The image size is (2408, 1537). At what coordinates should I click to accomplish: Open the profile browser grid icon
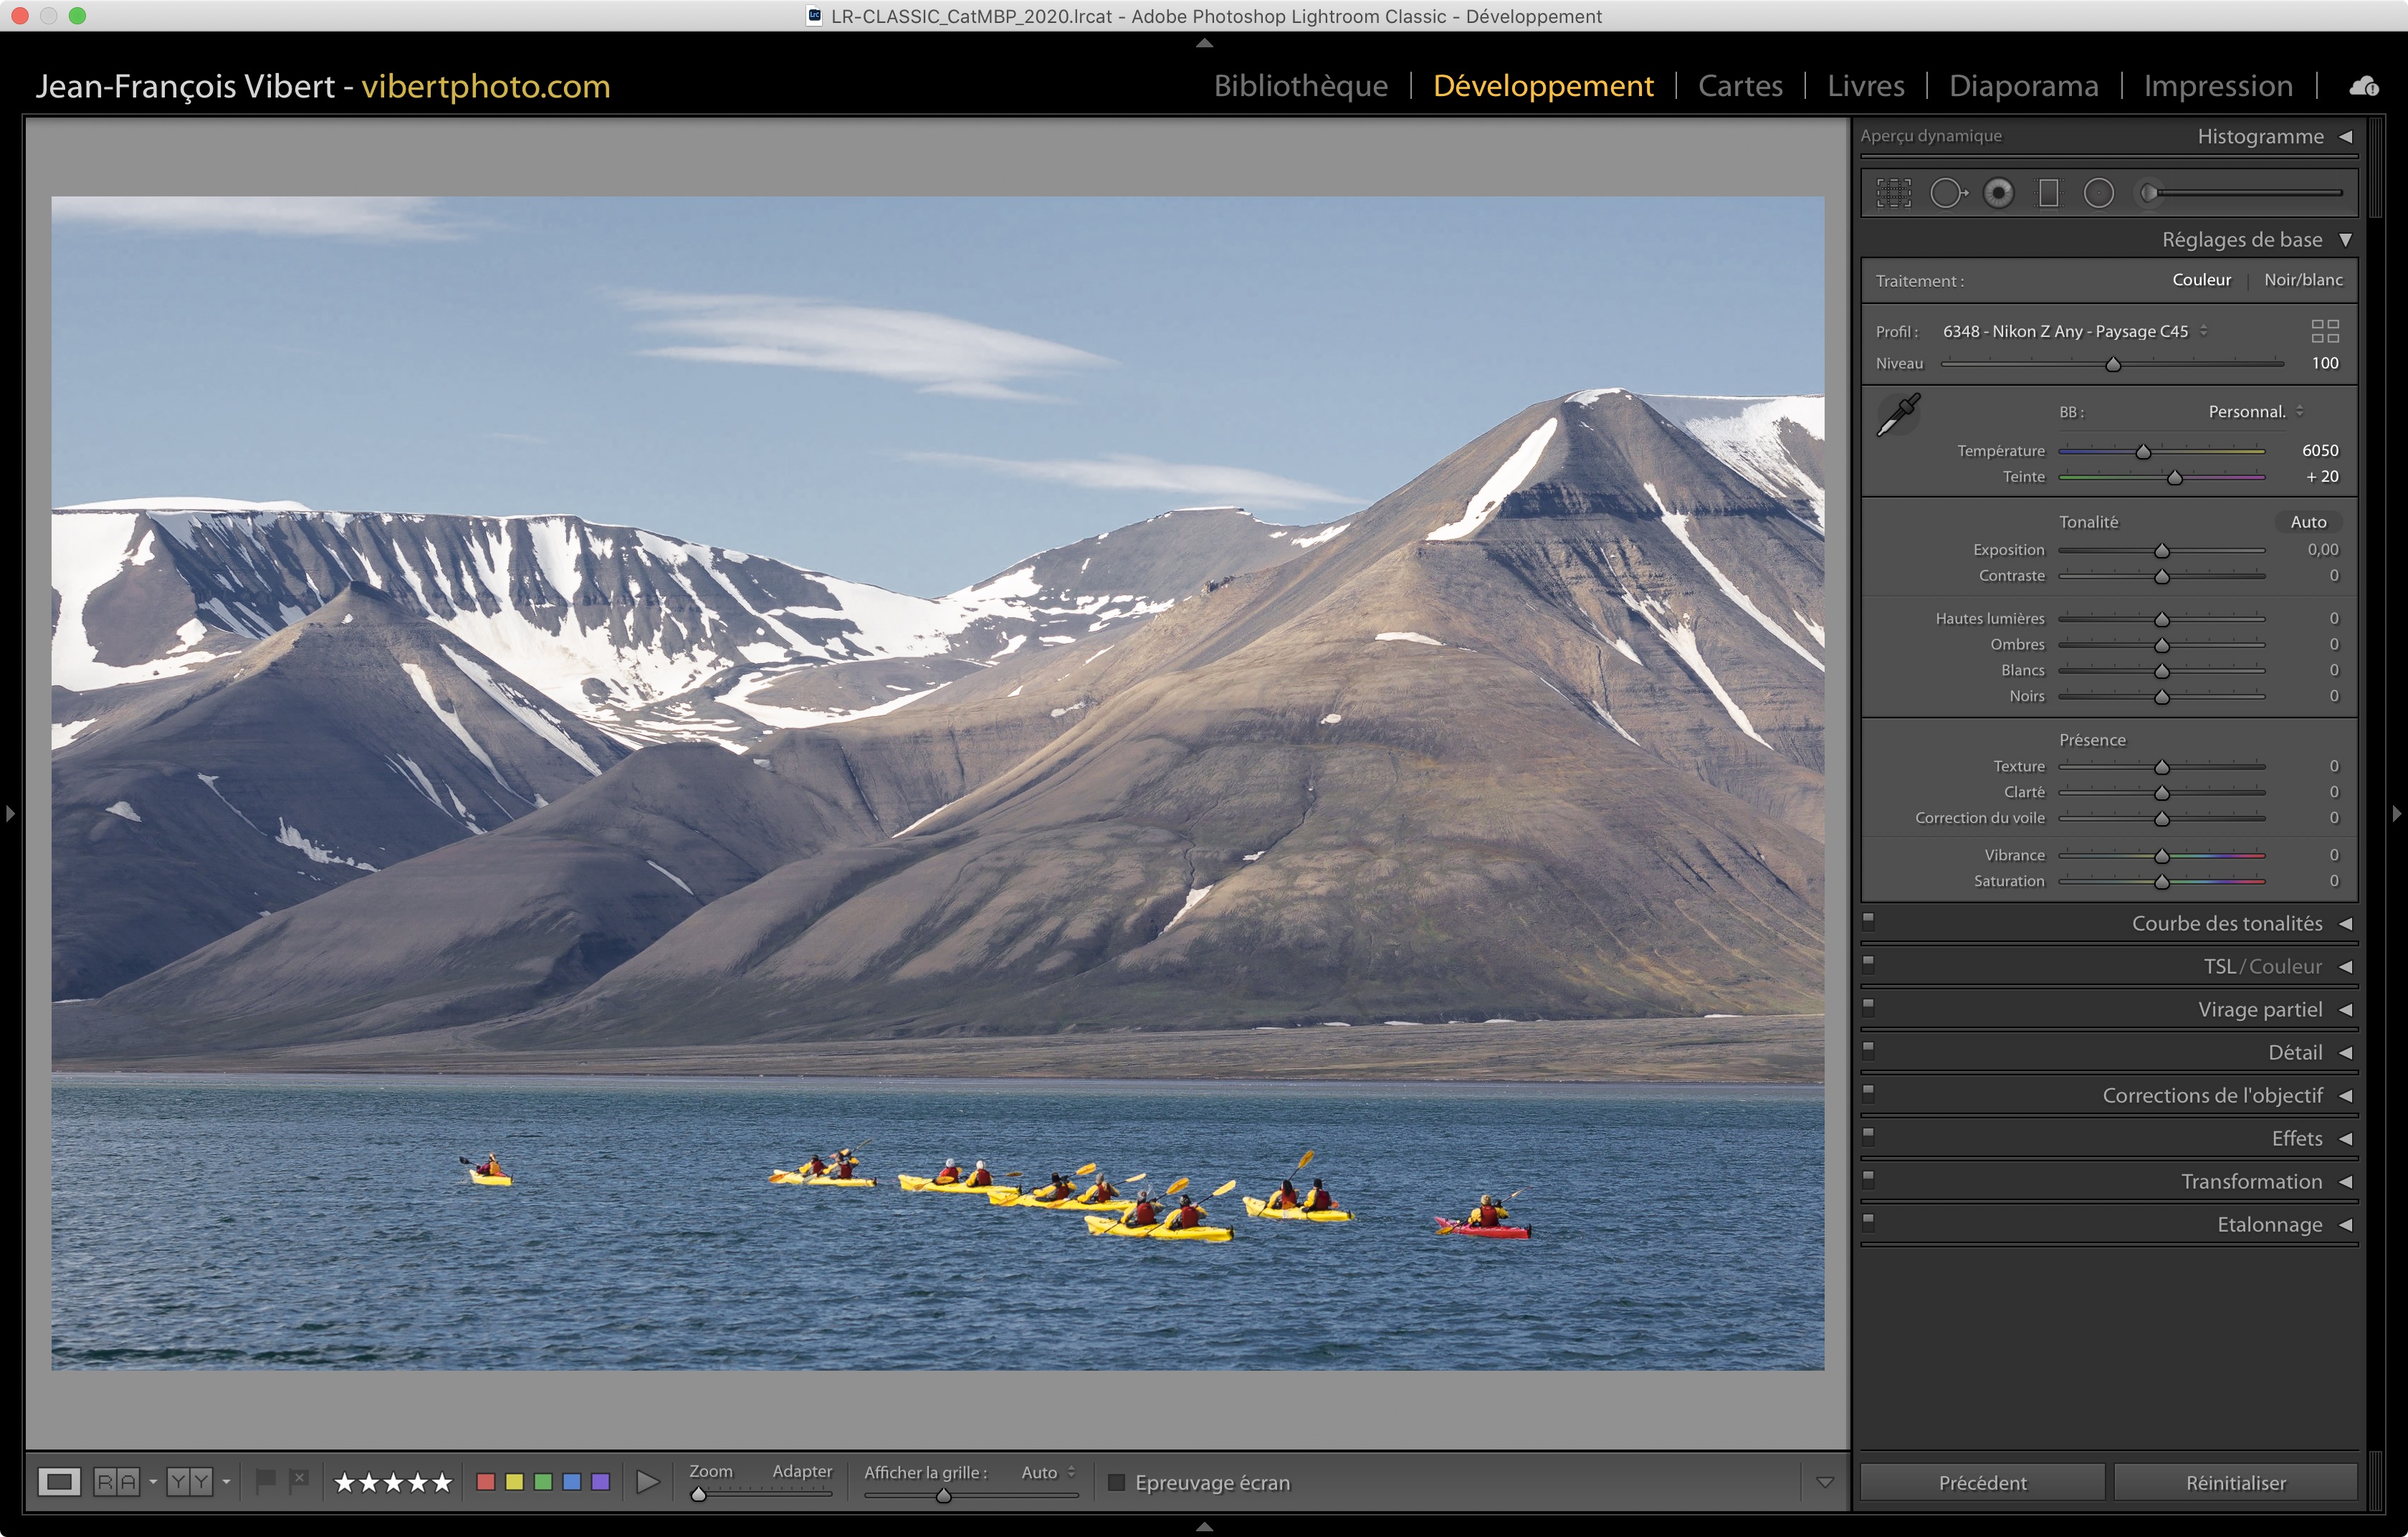click(2324, 331)
